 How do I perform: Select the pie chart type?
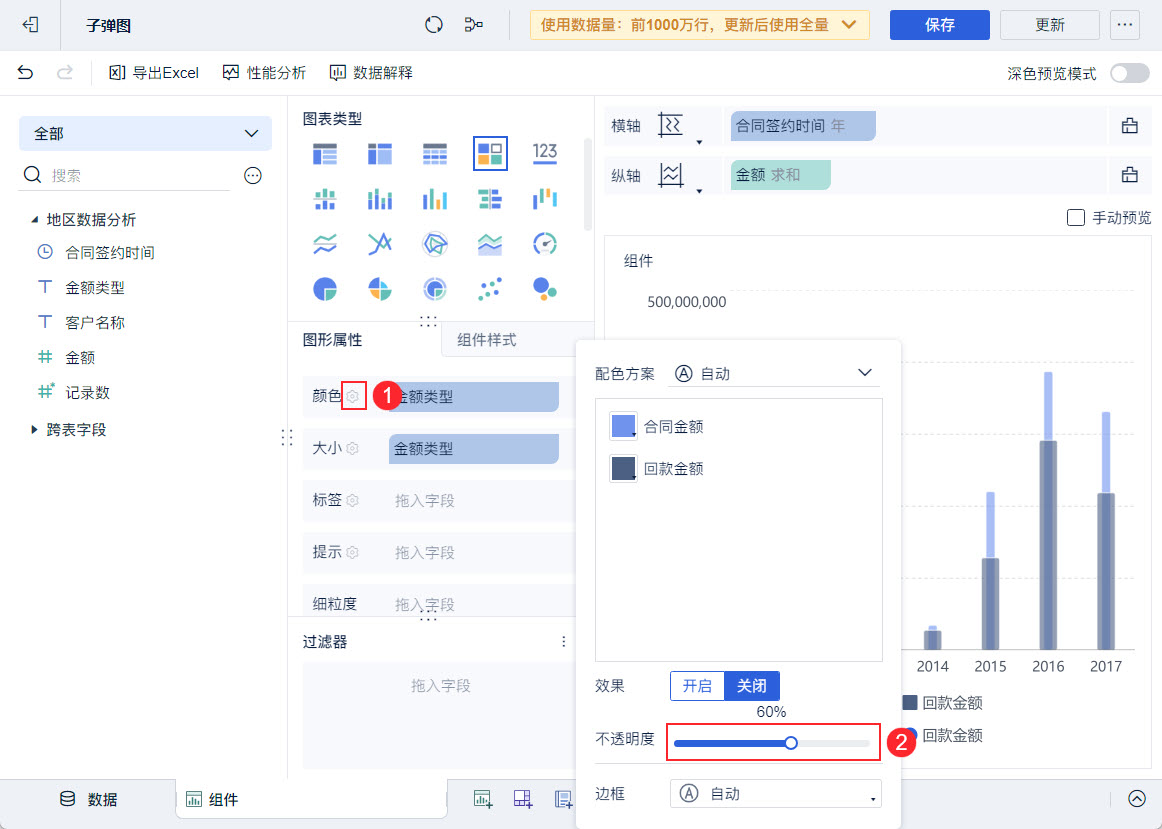pyautogui.click(x=325, y=289)
